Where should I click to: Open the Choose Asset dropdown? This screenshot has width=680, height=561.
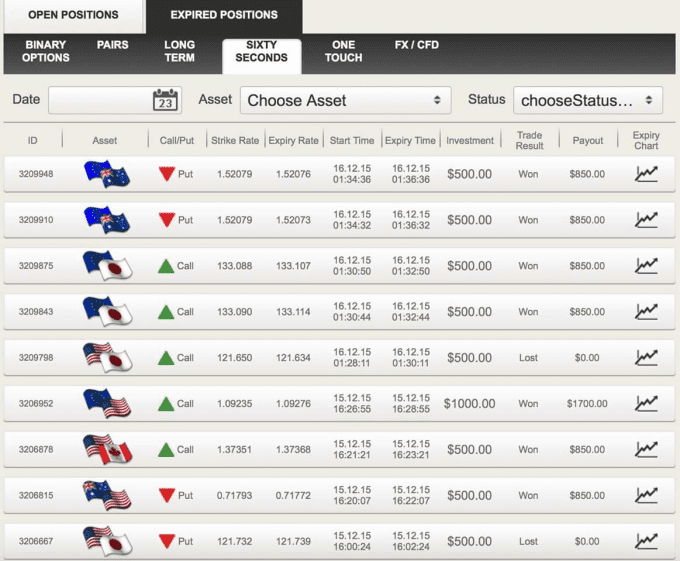click(346, 100)
